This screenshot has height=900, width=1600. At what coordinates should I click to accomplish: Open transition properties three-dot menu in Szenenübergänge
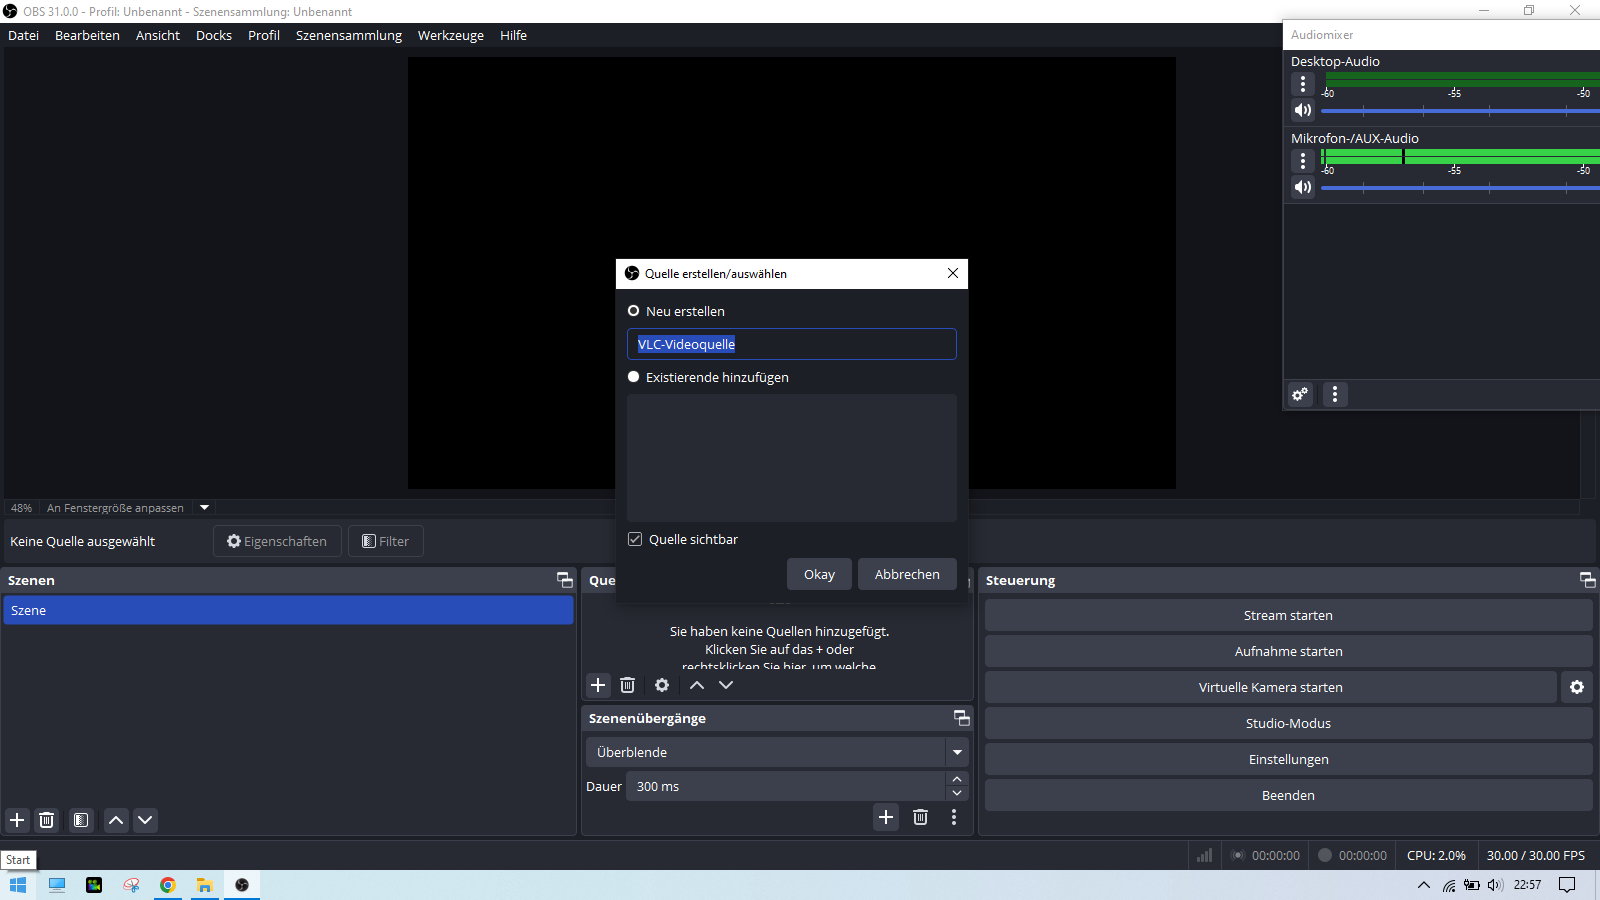pyautogui.click(x=954, y=817)
